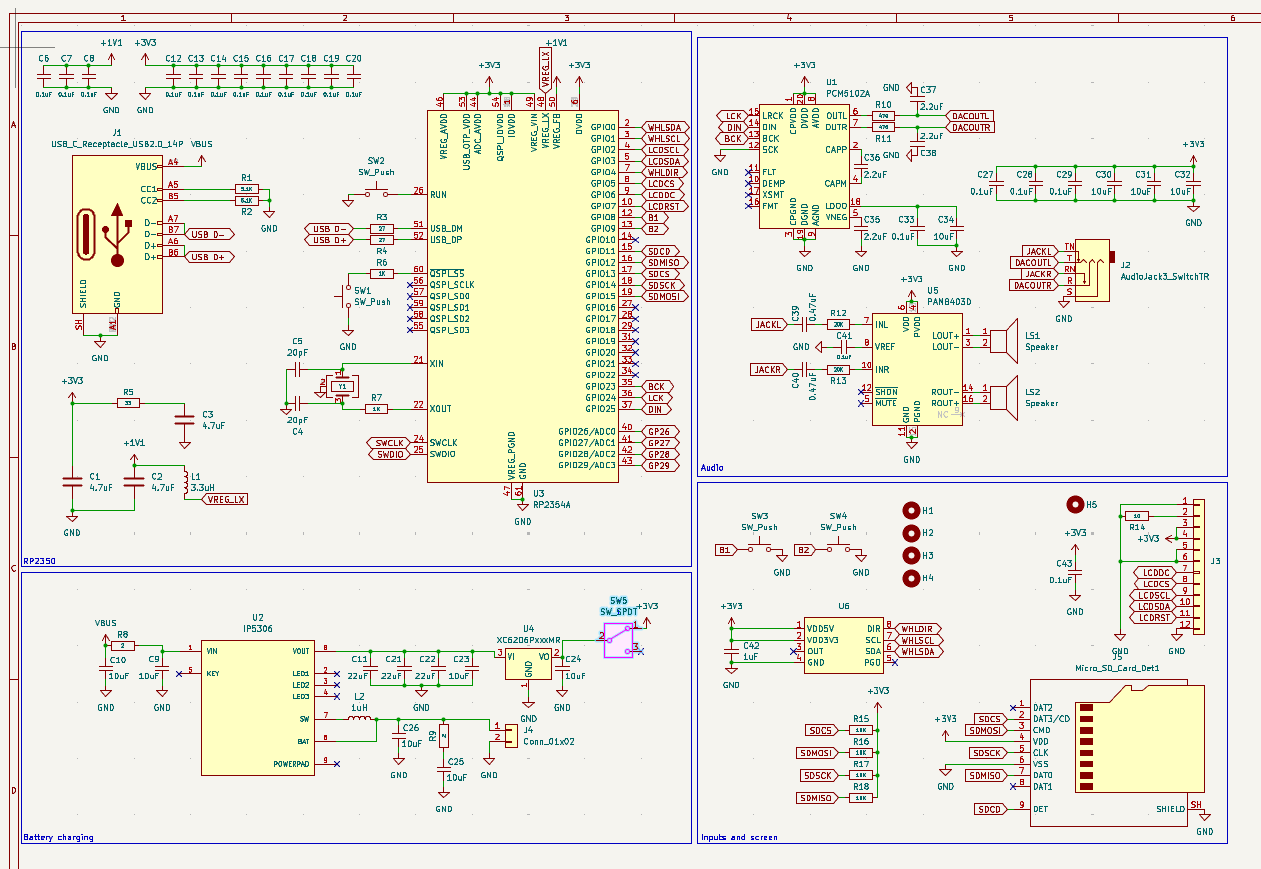Click the JACKL label before C39
Image resolution: width=1261 pixels, height=869 pixels.
769,325
